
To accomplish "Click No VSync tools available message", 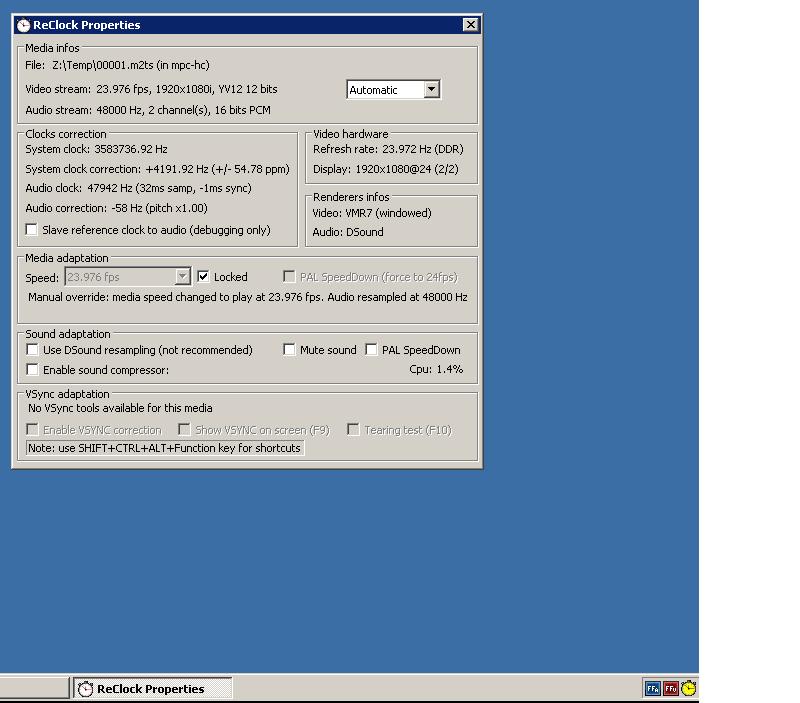I will [120, 408].
